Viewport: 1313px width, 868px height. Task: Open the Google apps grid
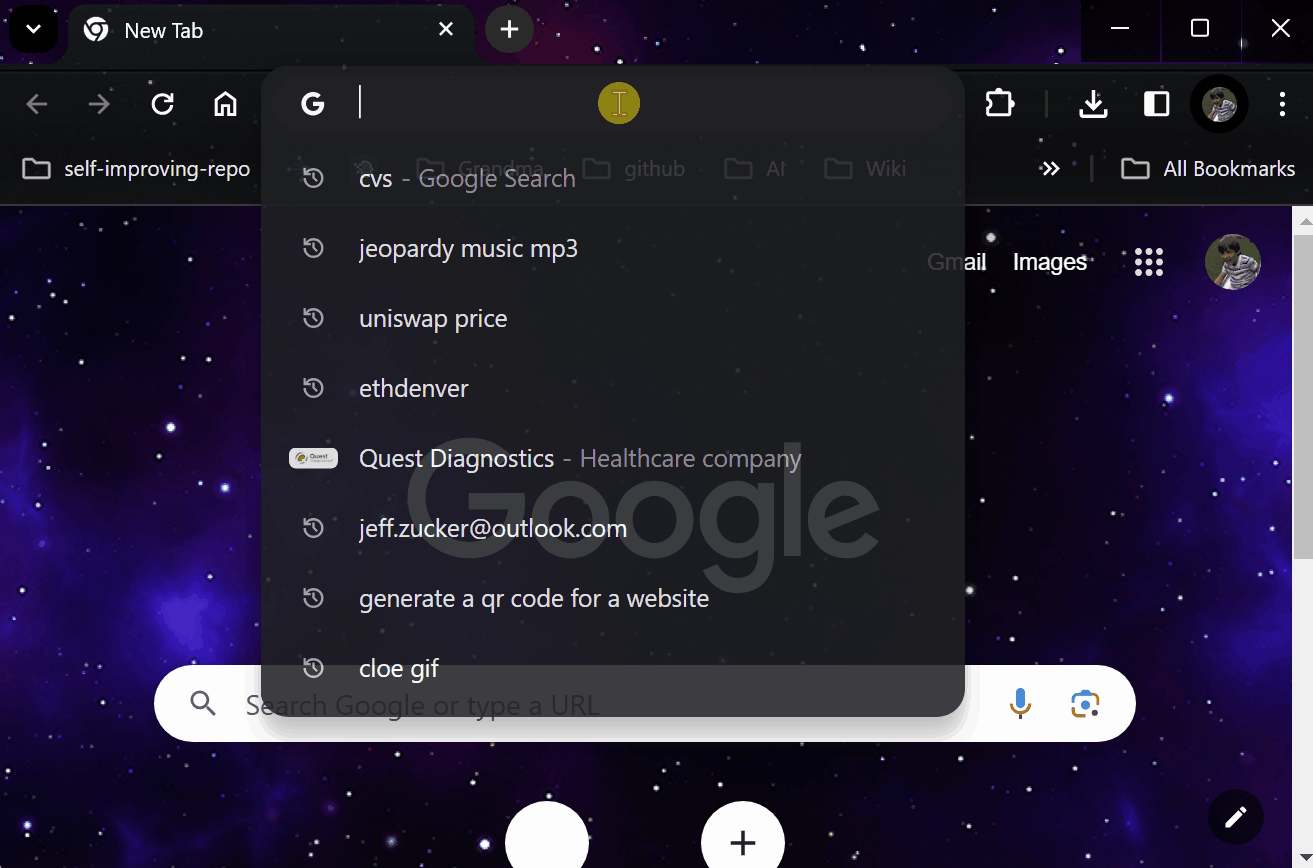point(1149,262)
